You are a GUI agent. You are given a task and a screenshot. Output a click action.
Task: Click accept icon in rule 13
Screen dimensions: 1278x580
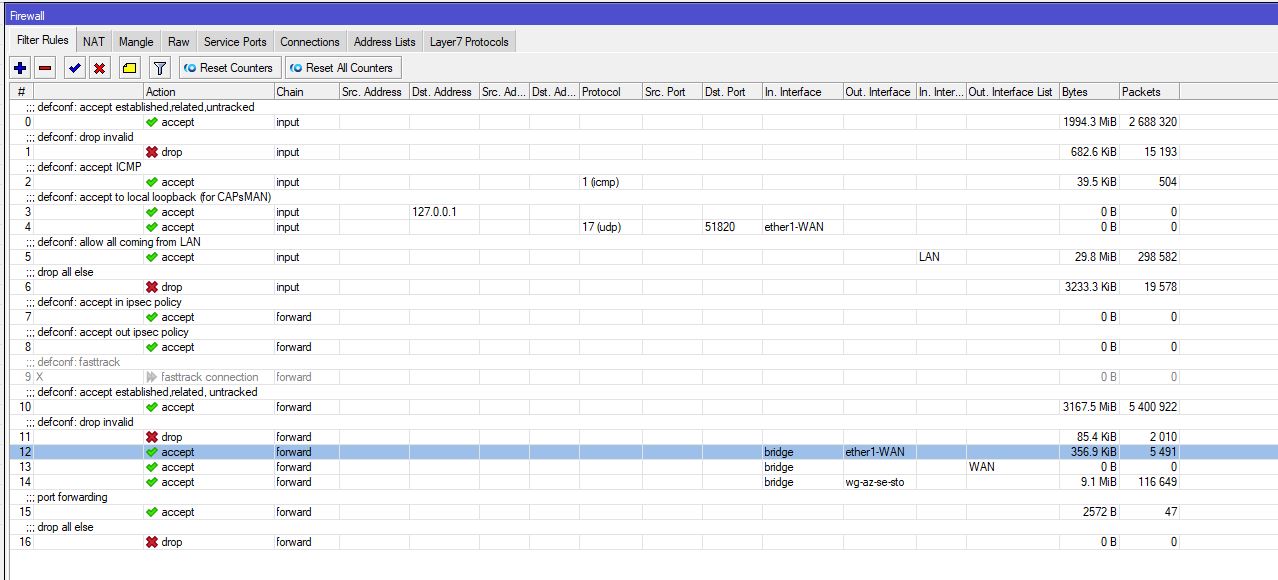(x=152, y=467)
